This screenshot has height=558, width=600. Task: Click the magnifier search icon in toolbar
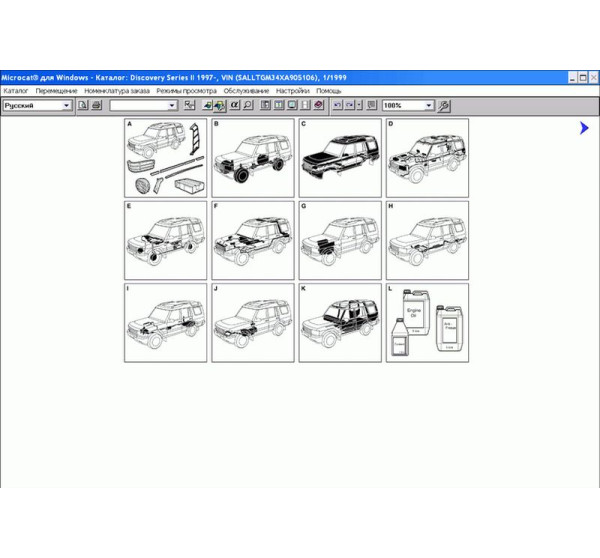coord(247,105)
